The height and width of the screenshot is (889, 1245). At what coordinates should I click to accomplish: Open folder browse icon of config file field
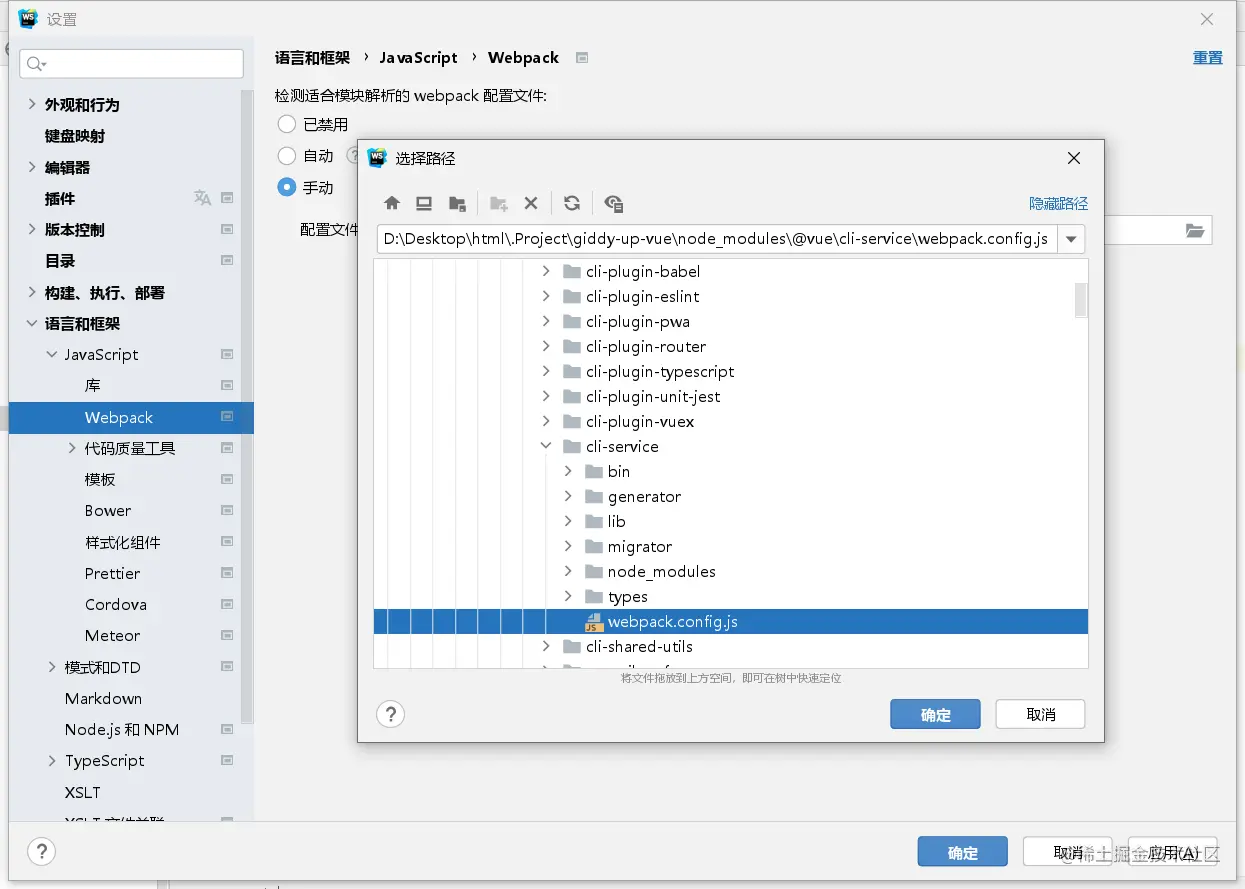coord(1195,230)
